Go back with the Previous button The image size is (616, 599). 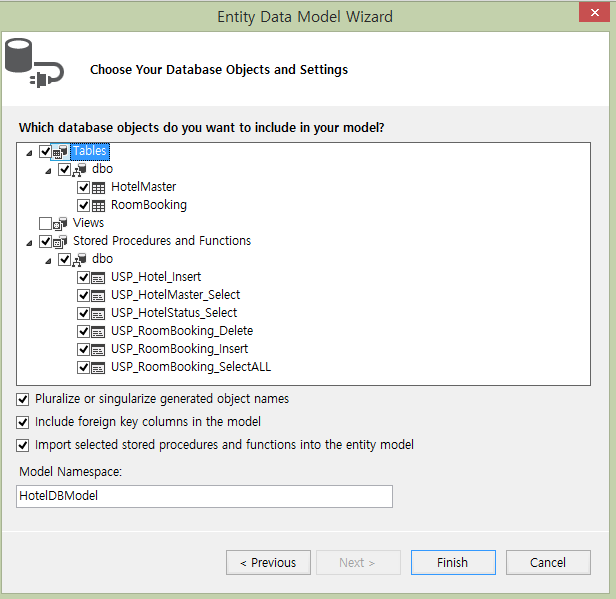[268, 562]
